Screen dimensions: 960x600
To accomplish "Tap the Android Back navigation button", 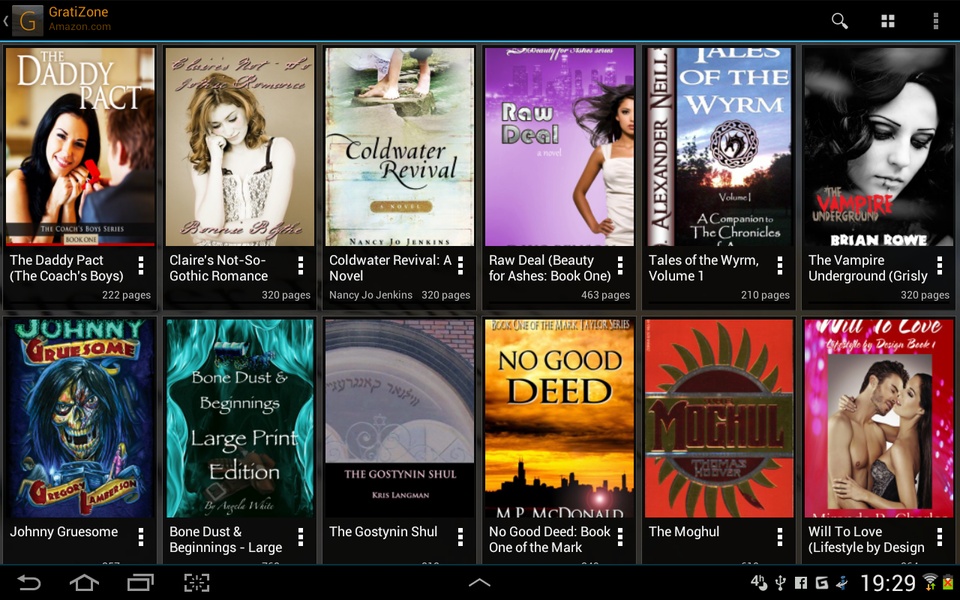I will (x=29, y=582).
